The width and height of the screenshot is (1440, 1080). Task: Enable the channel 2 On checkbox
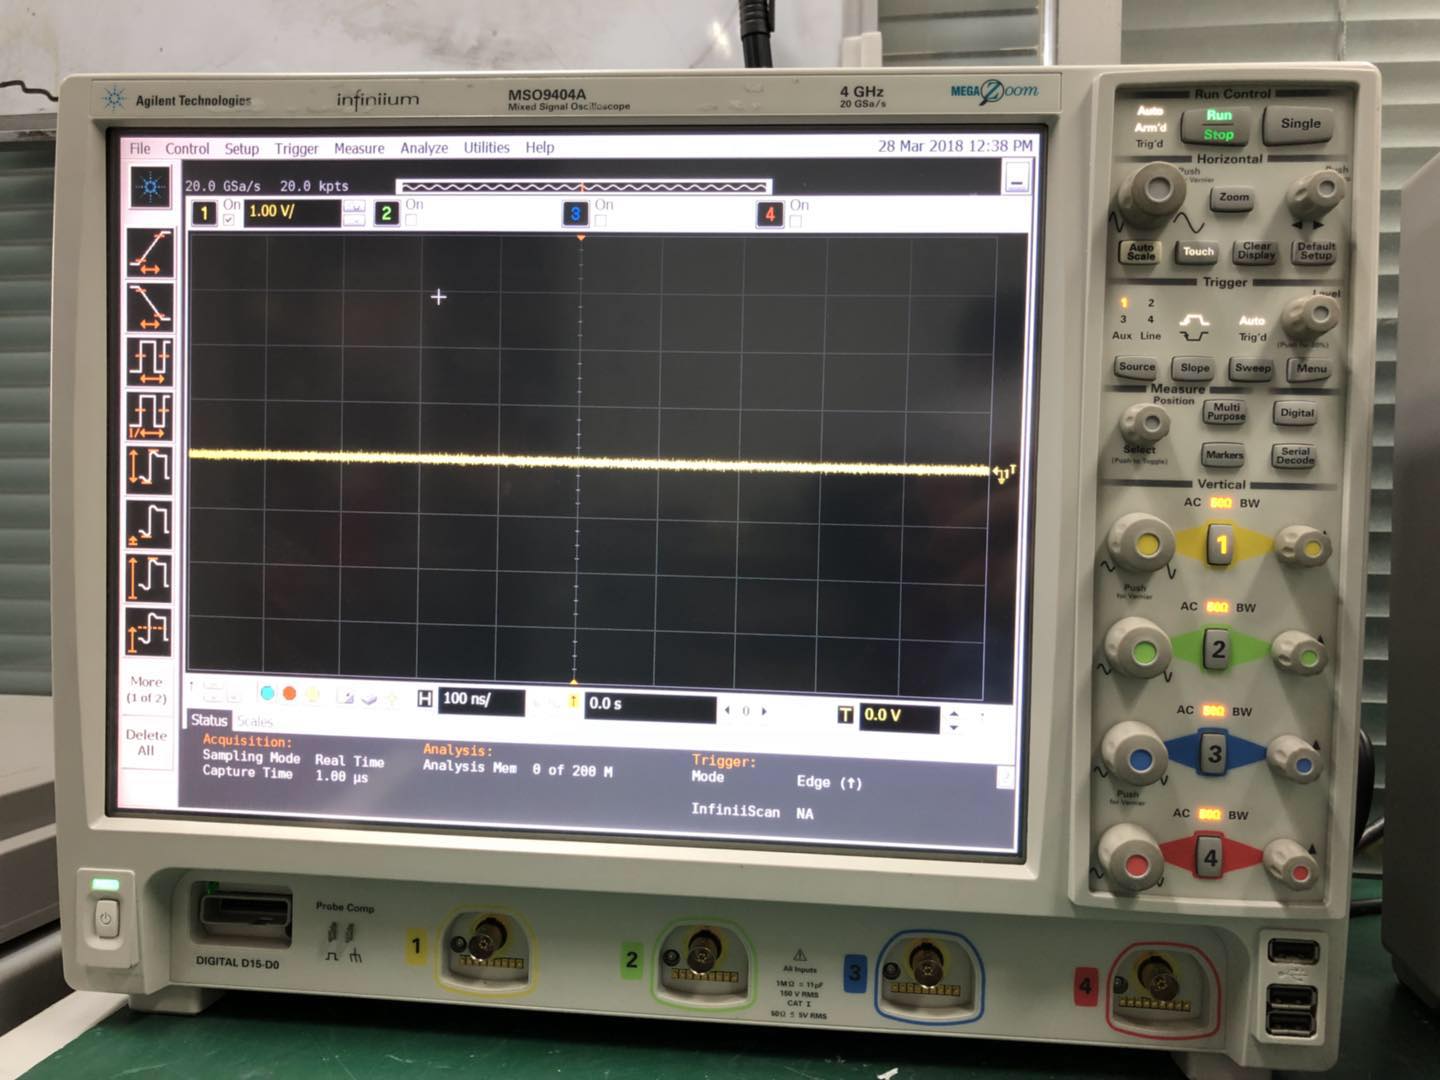coord(411,220)
